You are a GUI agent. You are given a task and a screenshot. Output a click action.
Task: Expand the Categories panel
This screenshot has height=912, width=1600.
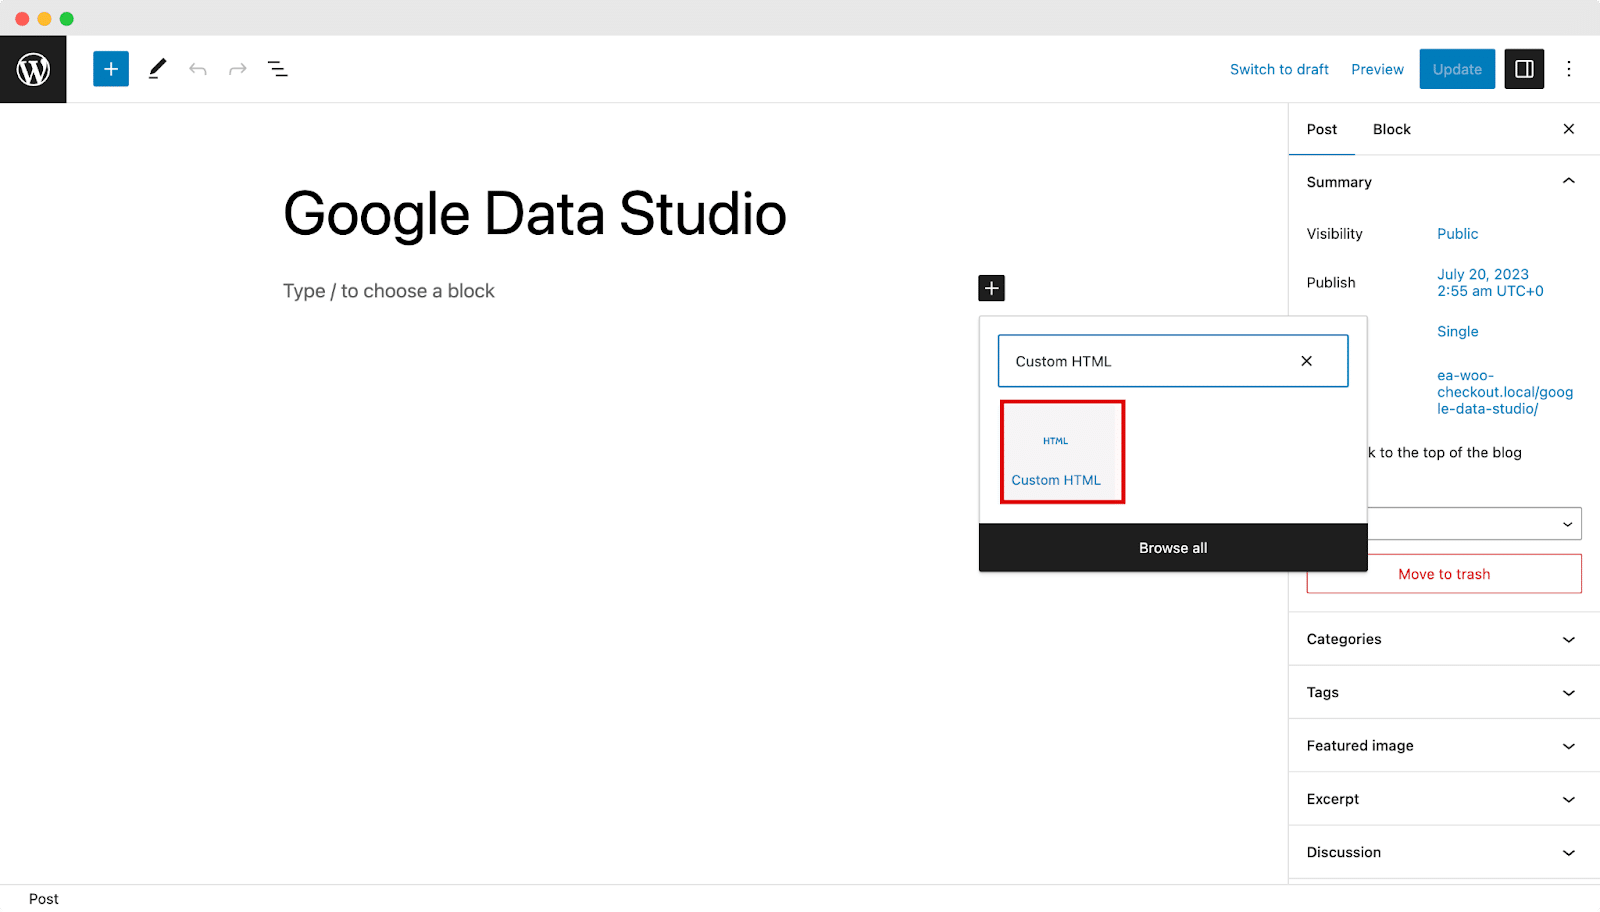1444,639
